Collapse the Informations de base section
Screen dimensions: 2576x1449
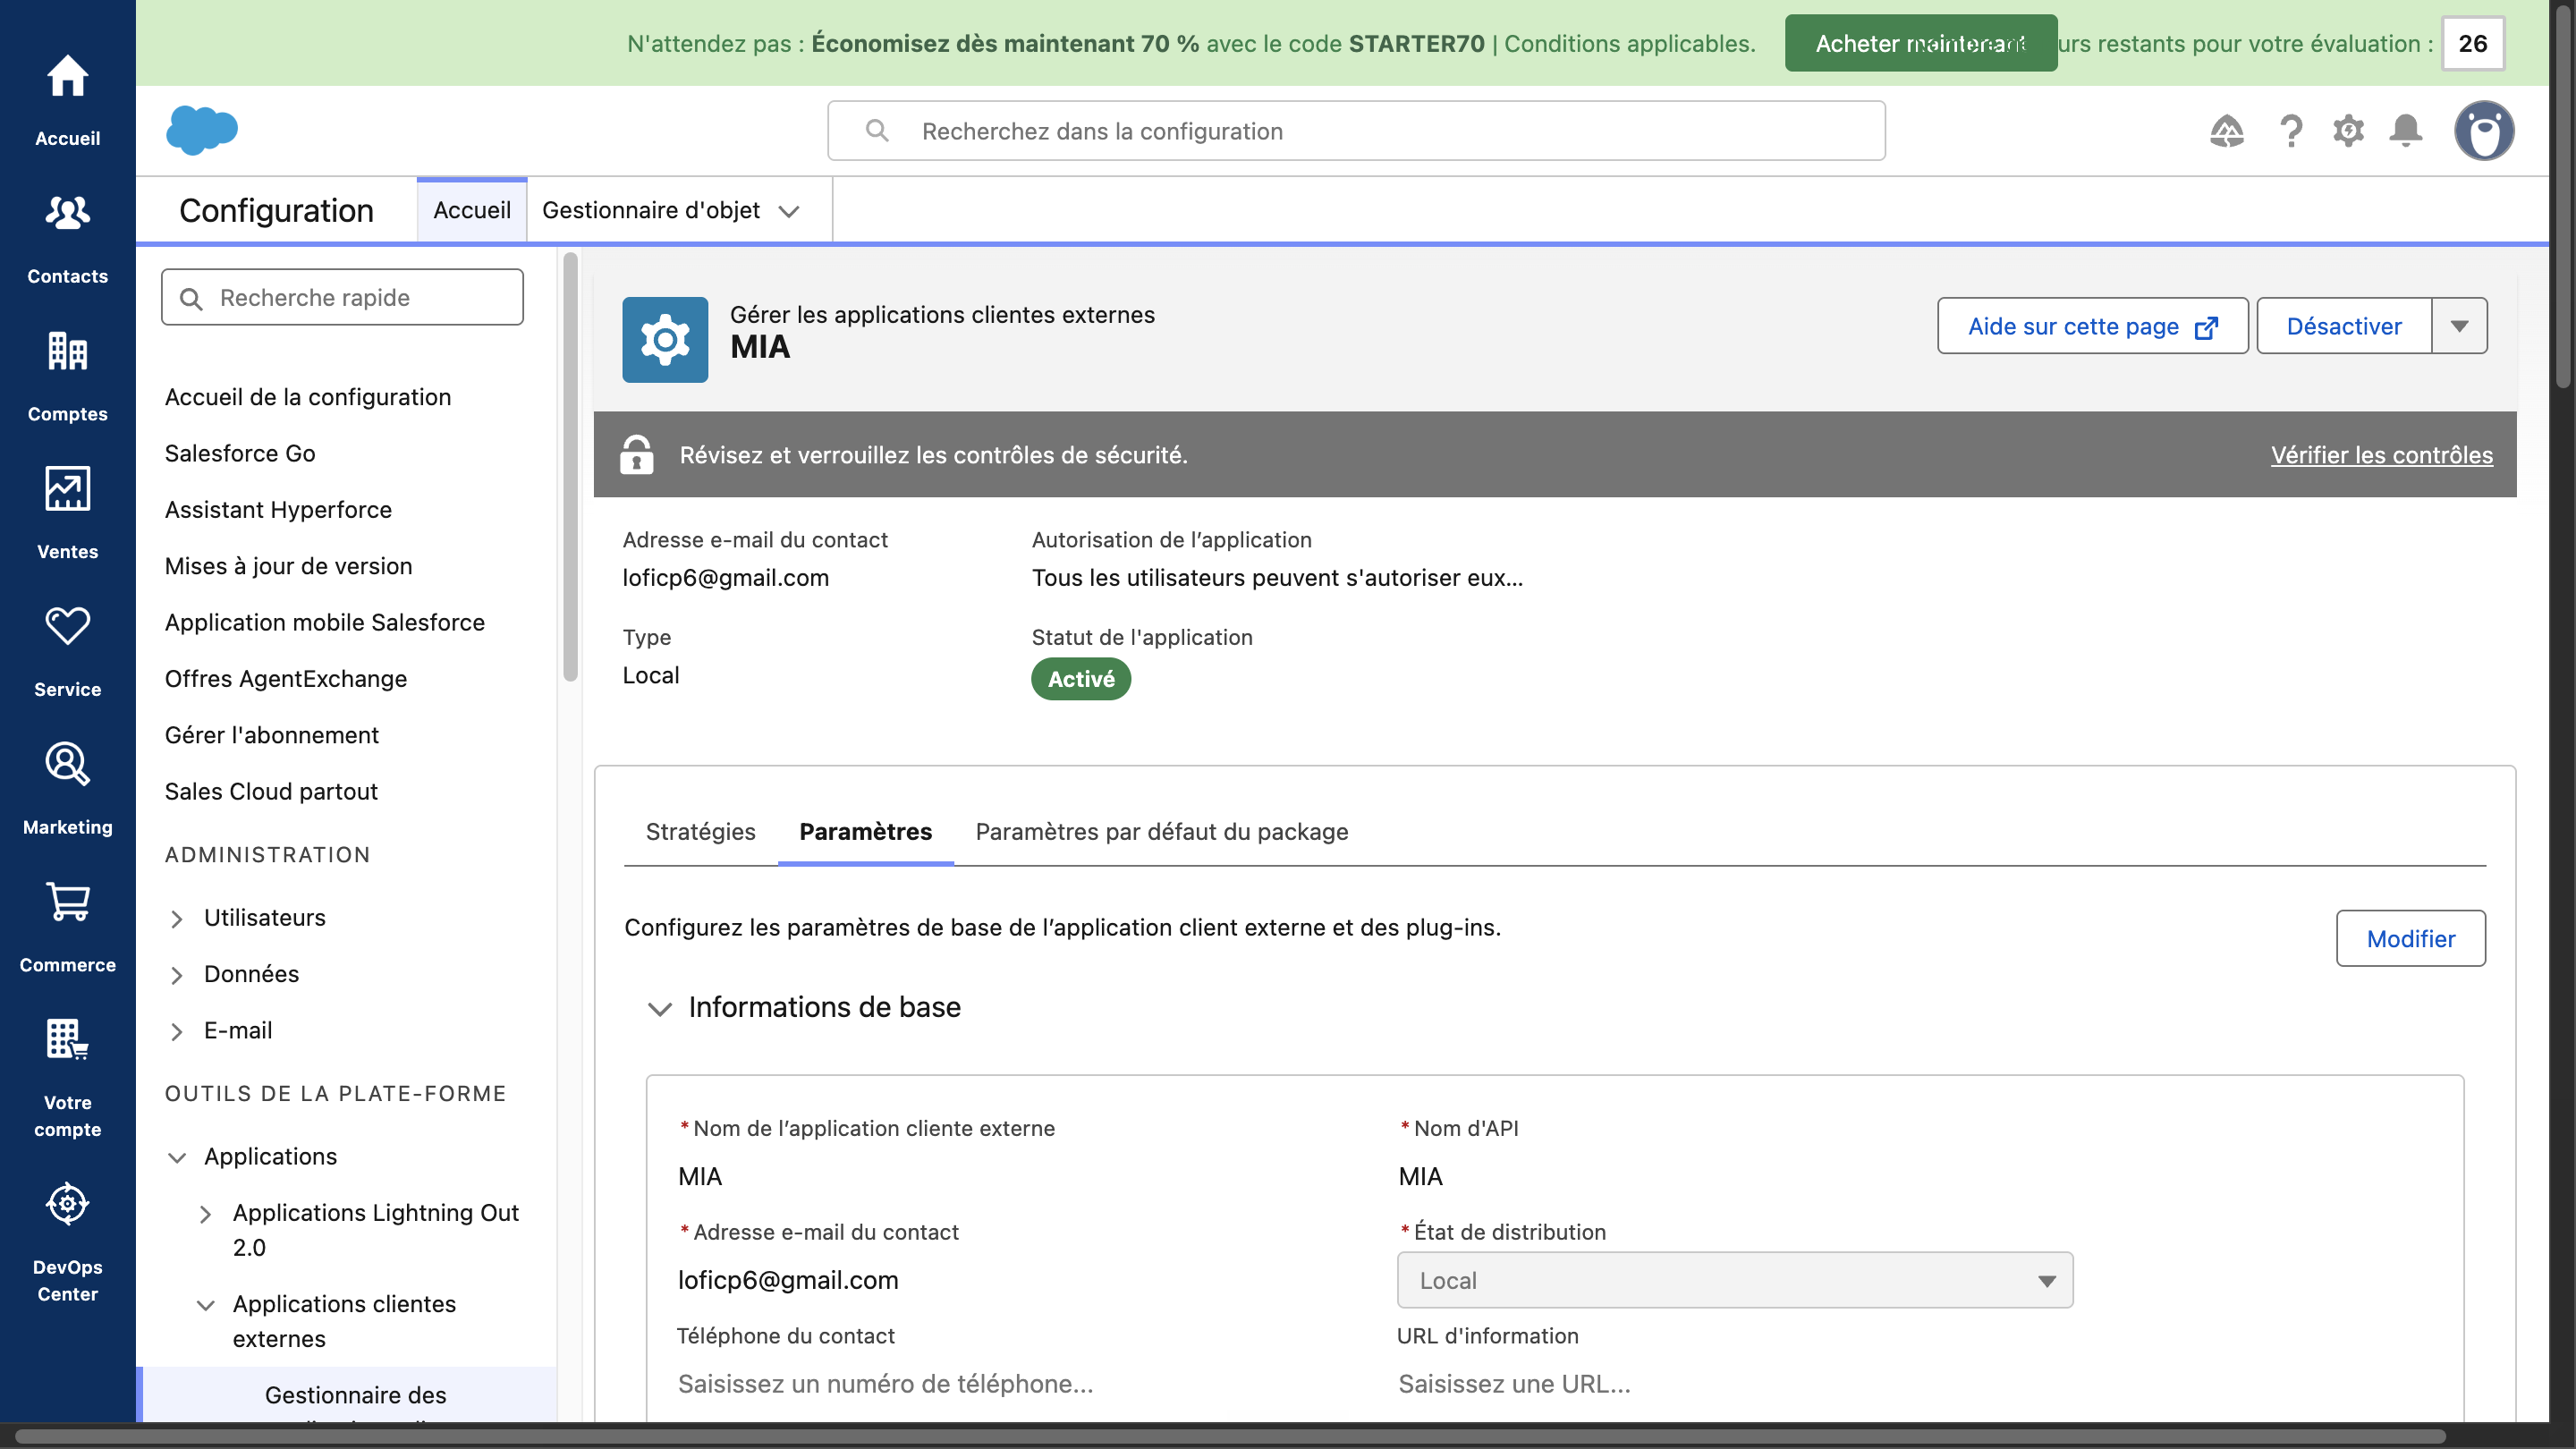coord(660,1009)
